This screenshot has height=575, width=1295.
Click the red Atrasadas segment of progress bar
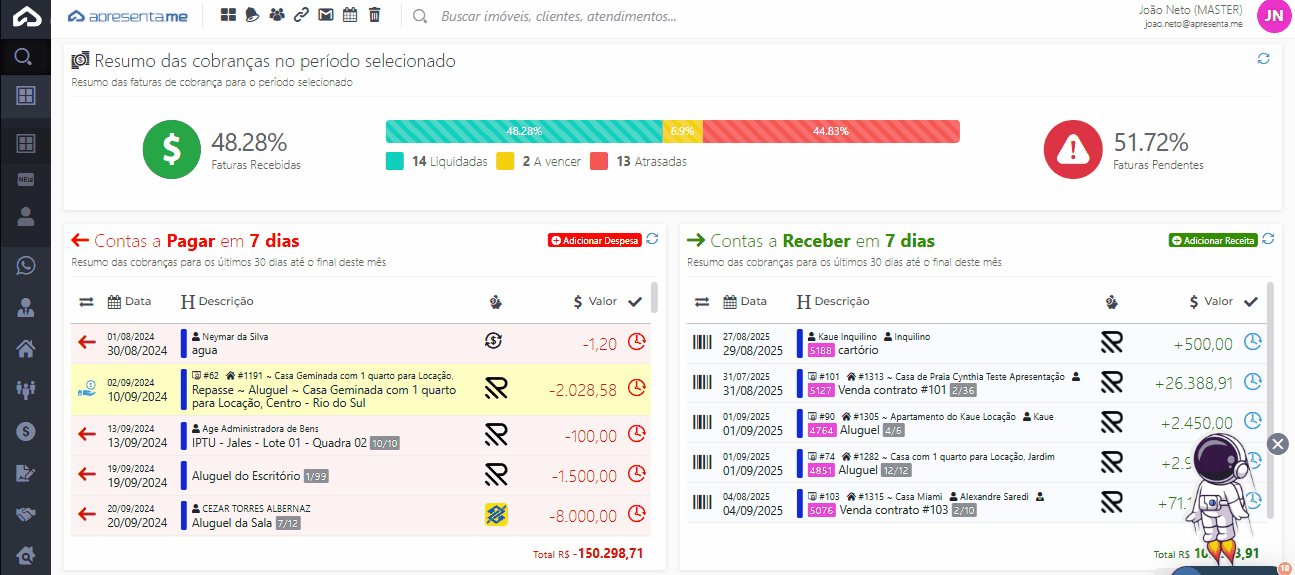831,131
